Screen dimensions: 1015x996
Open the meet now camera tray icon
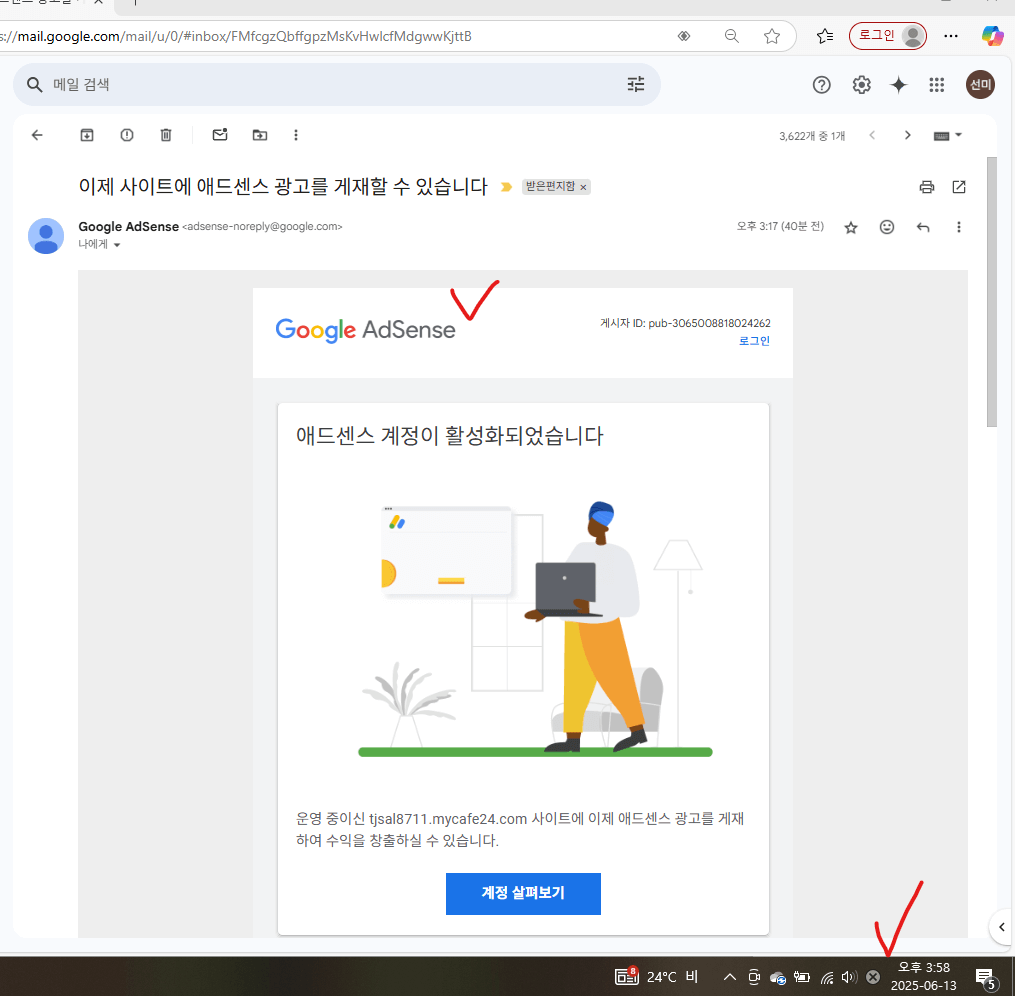(753, 977)
